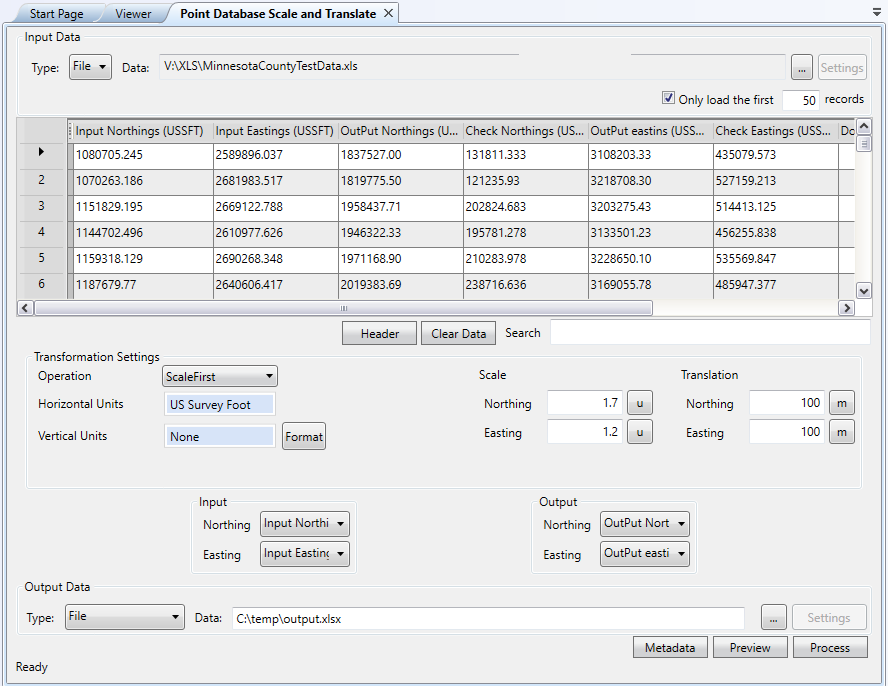The width and height of the screenshot is (888, 686).
Task: Switch to the Viewer tab
Action: point(133,14)
